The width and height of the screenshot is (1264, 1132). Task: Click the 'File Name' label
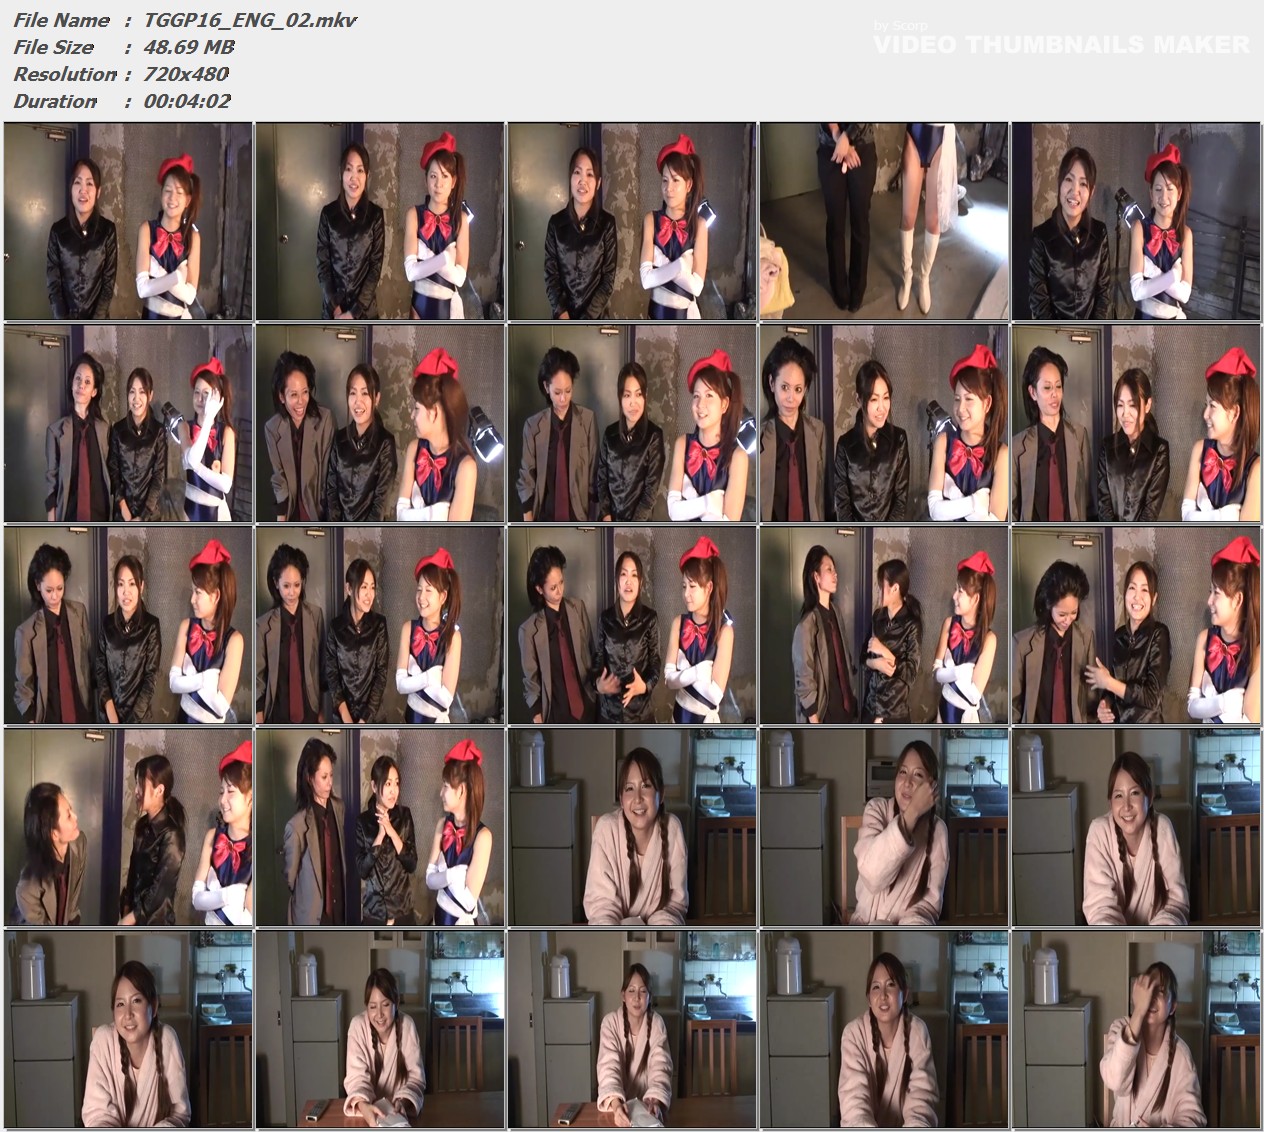61,20
